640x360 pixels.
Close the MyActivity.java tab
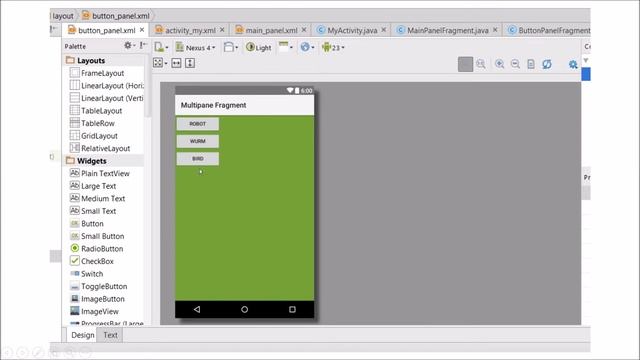(x=384, y=30)
